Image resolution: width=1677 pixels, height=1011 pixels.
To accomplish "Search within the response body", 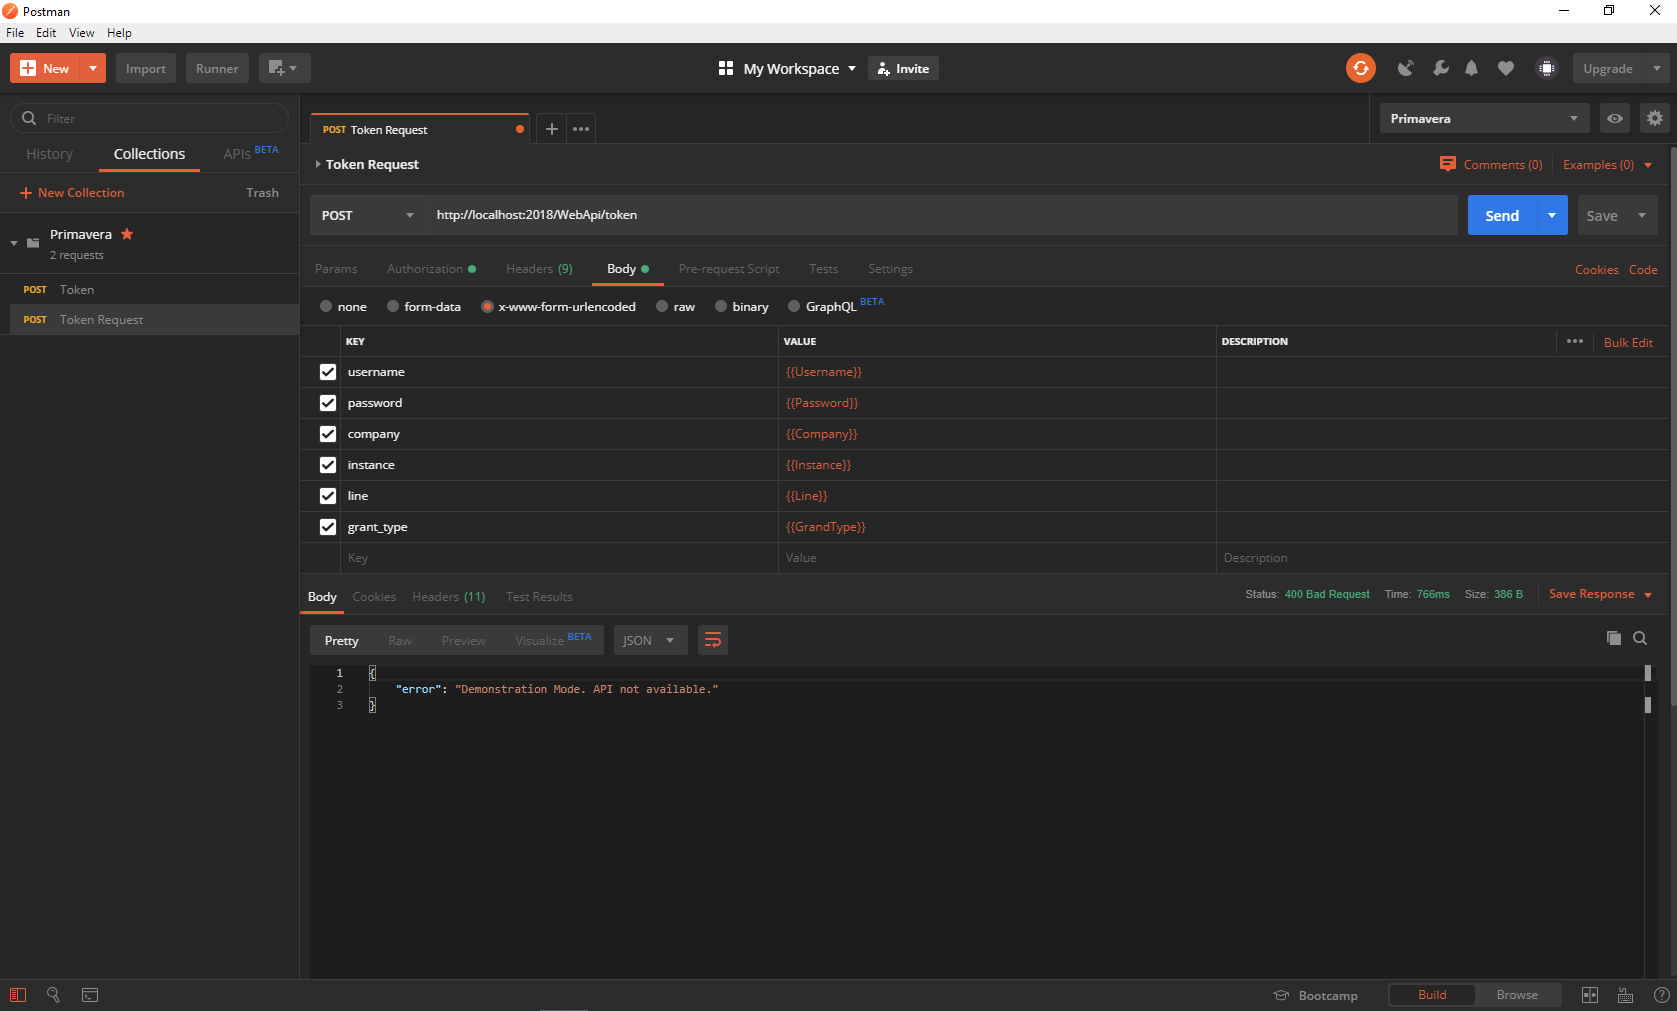I will [x=1640, y=638].
